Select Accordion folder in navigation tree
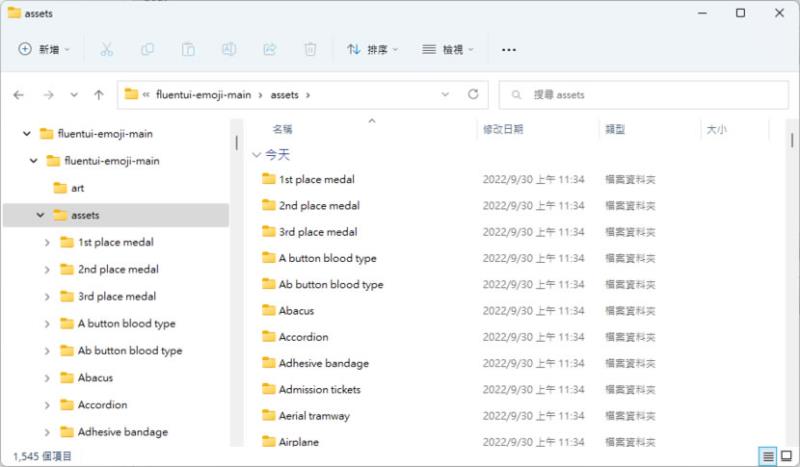The width and height of the screenshot is (800, 467). (x=94, y=405)
